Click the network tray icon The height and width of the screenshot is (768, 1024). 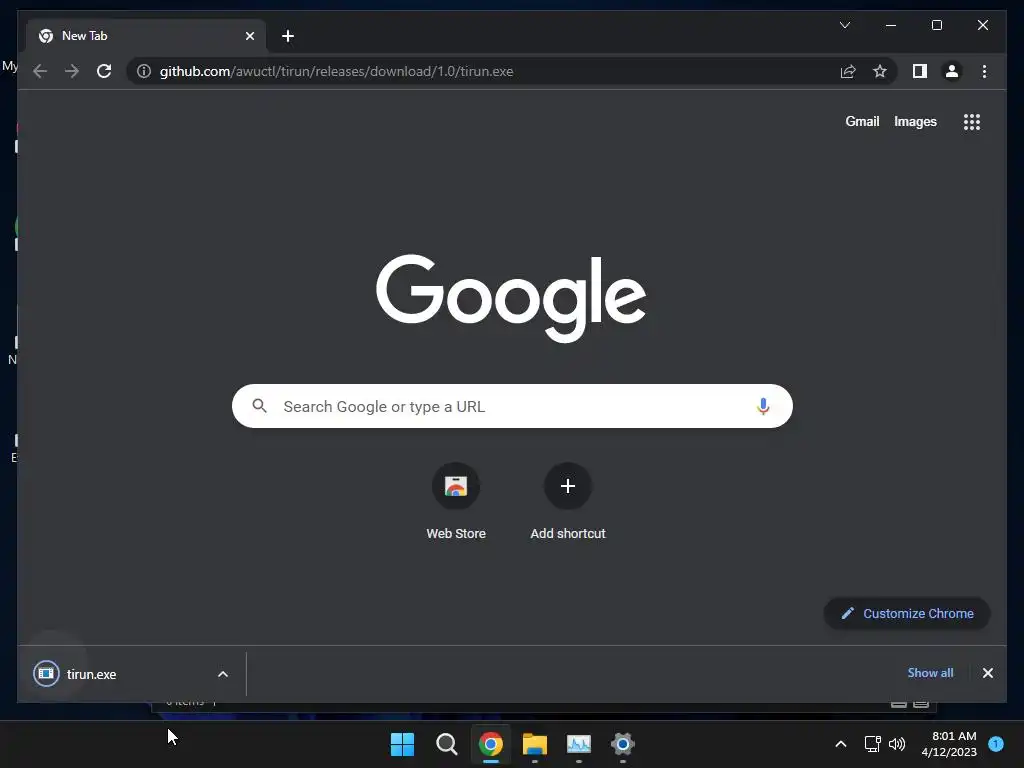872,744
